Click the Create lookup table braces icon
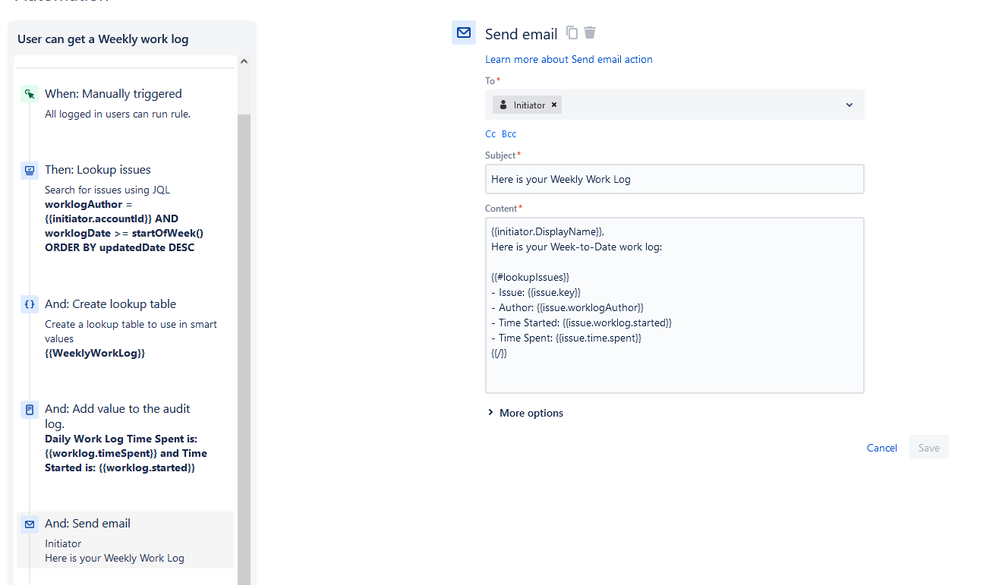999x585 pixels. 29,304
